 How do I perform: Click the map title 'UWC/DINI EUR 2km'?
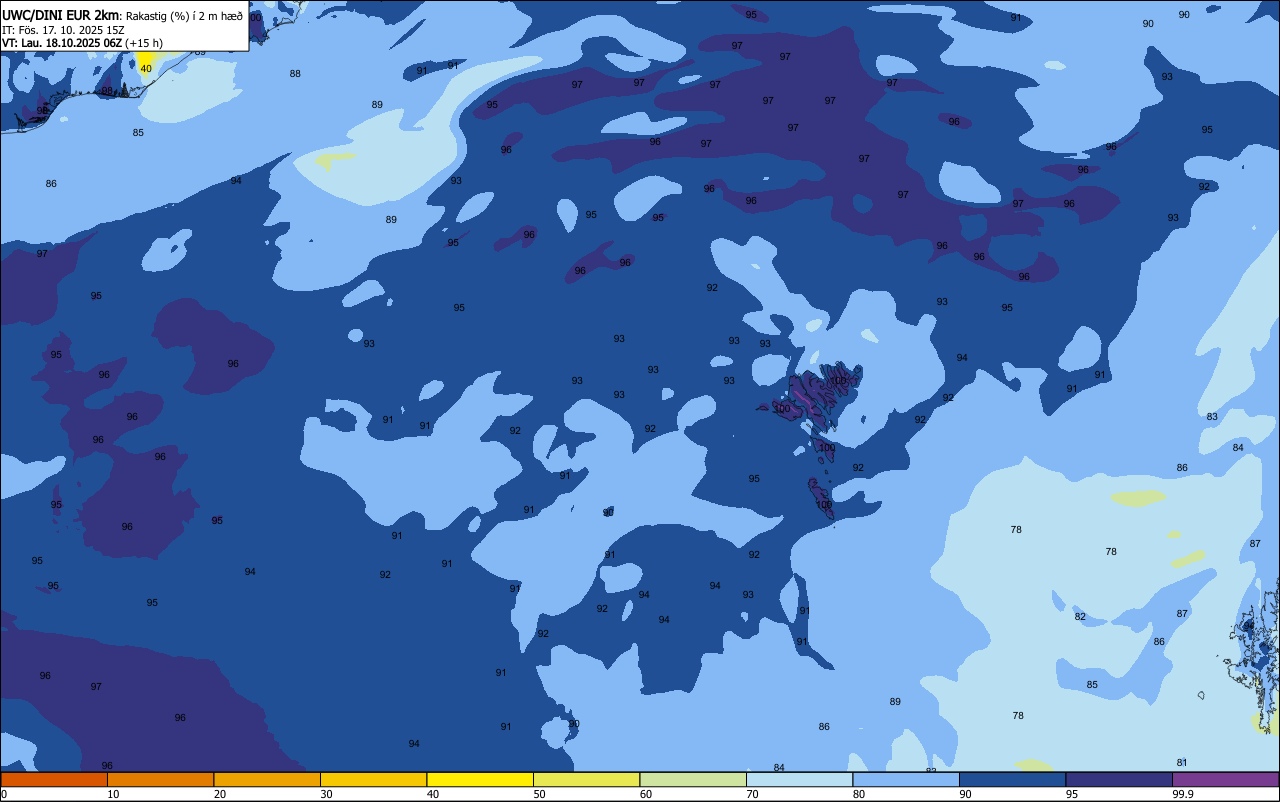[60, 15]
